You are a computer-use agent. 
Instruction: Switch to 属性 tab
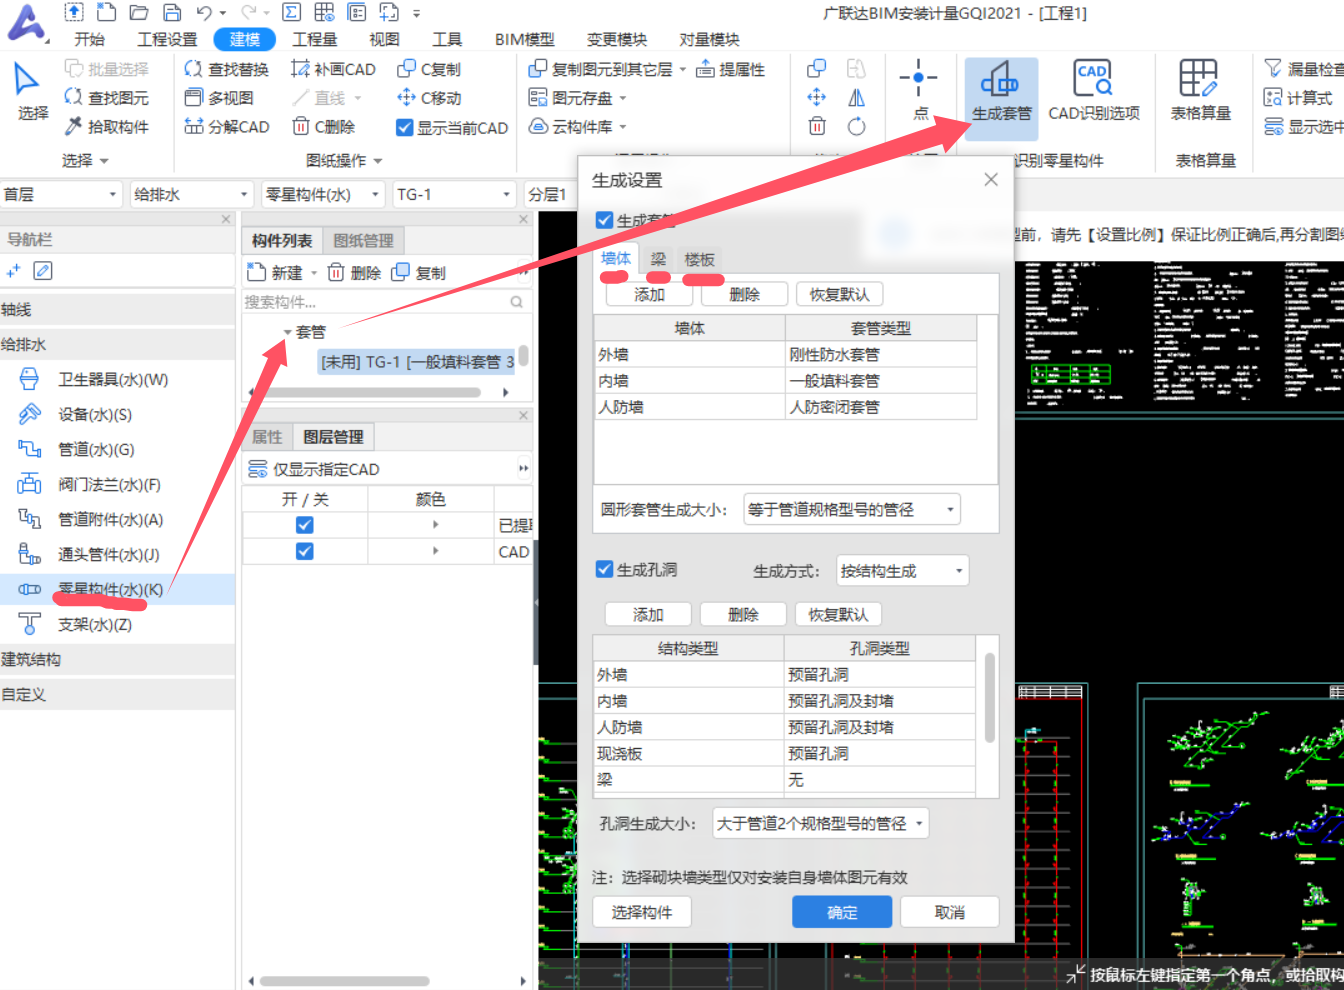(x=267, y=437)
